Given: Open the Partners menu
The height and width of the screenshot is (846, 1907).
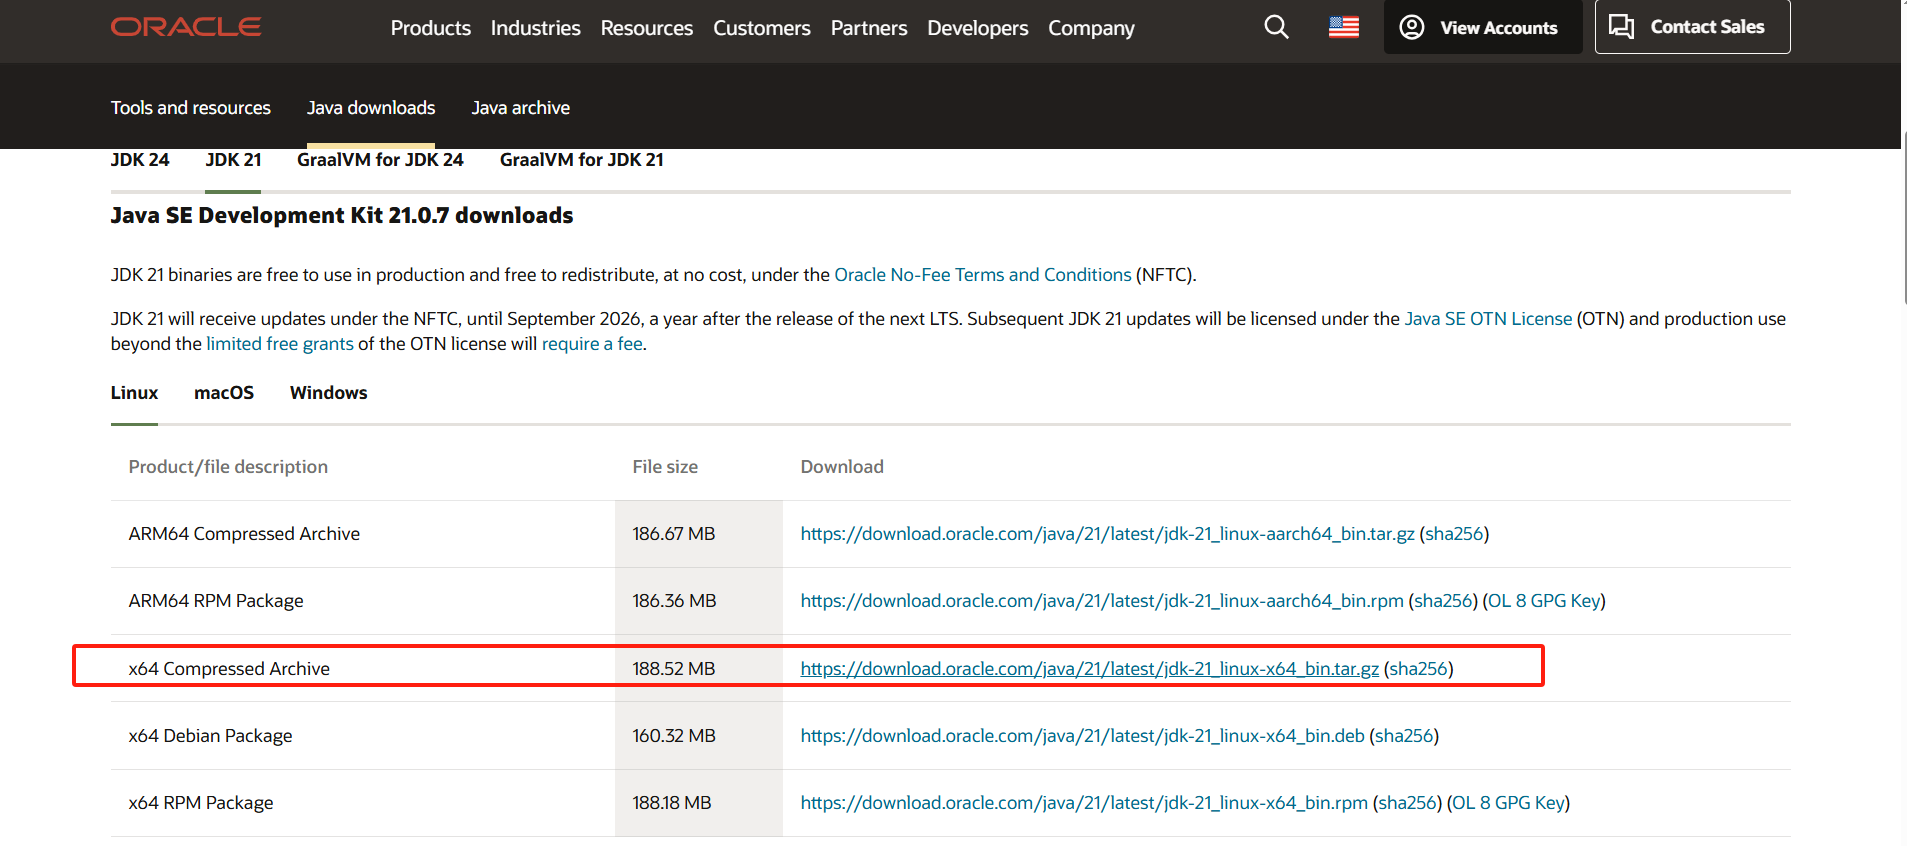Looking at the screenshot, I should tap(869, 28).
